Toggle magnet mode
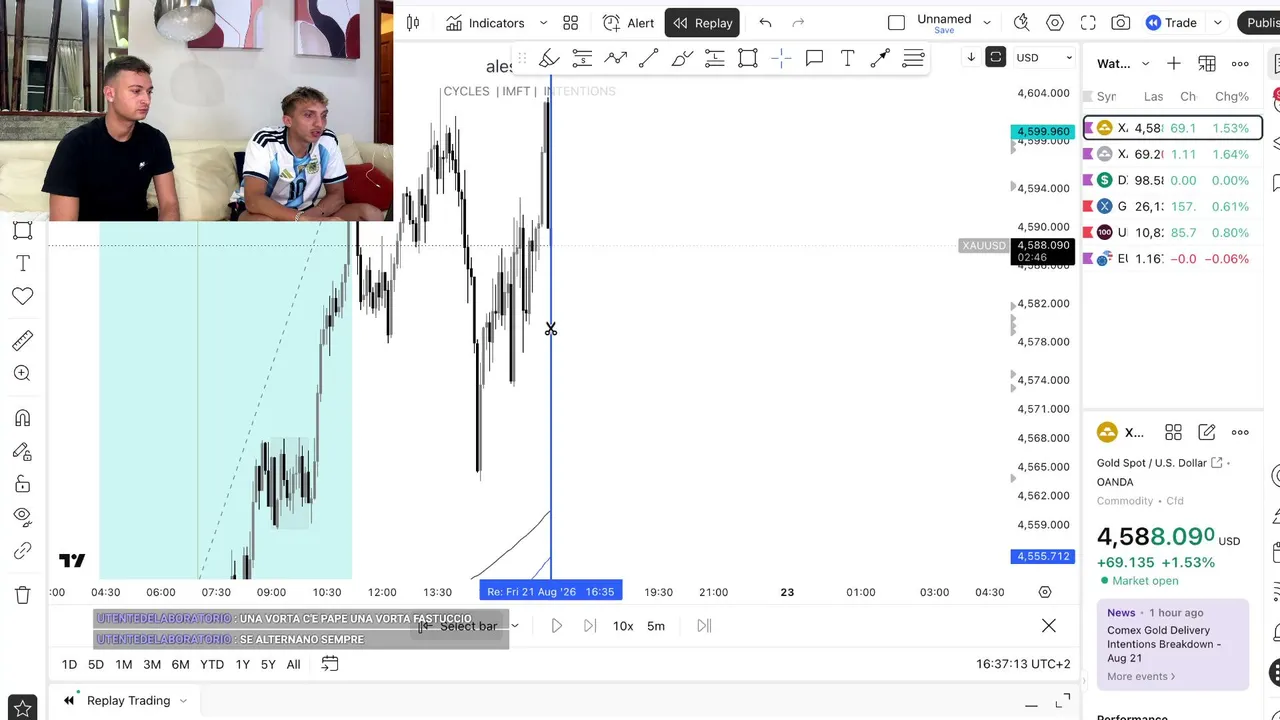The image size is (1280, 720). coord(22,418)
